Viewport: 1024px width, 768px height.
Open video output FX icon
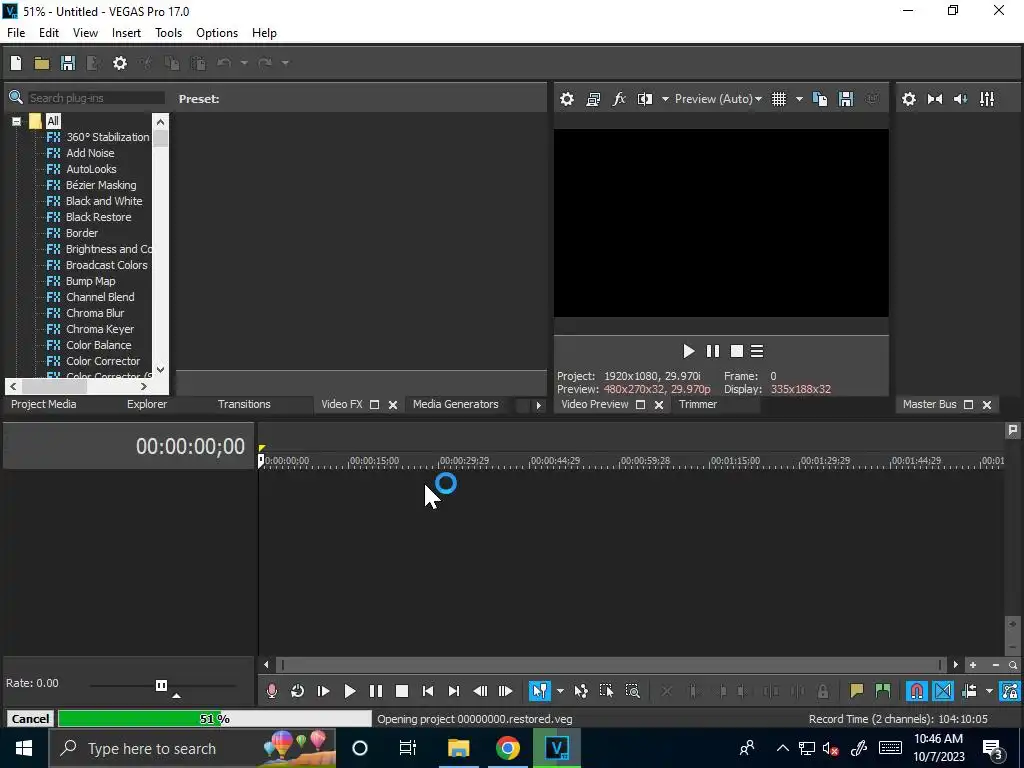click(619, 99)
